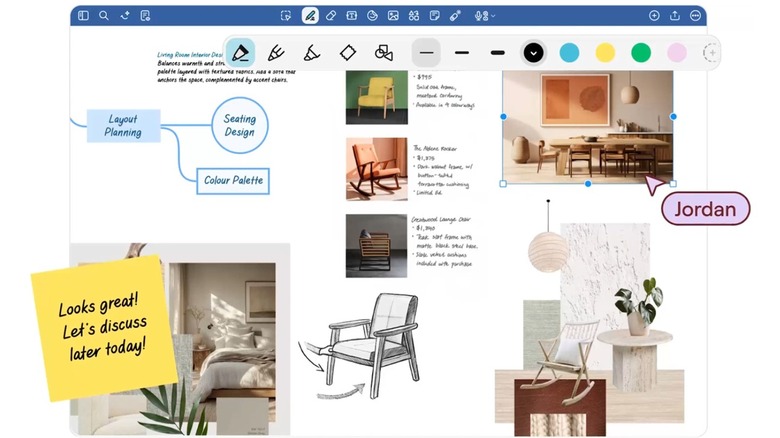
Task: Click the 'Crestwood Lounge Chair' handwritten note
Action: pos(444,241)
